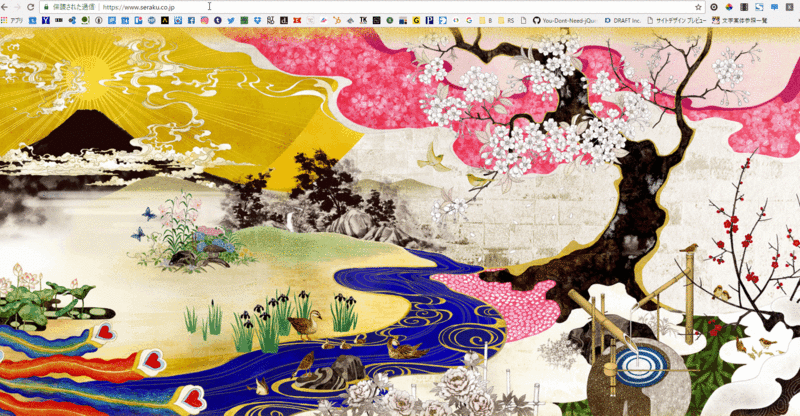This screenshot has width=800, height=416.
Task: Go forward with the forward arrow
Action: pyautogui.click(x=17, y=7)
